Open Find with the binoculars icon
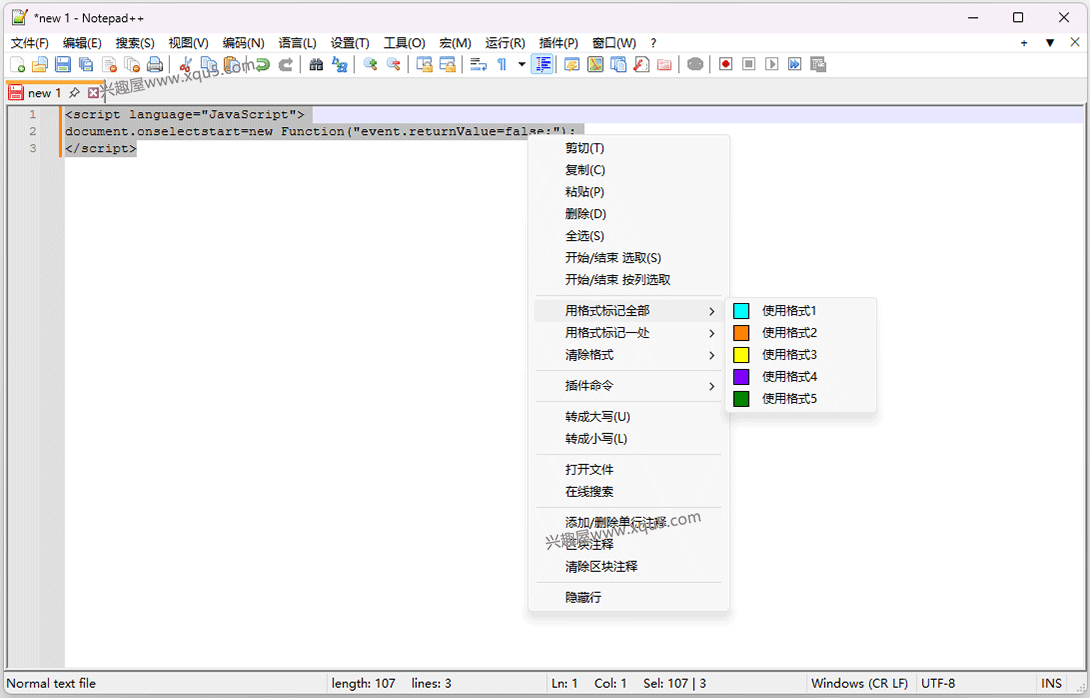The width and height of the screenshot is (1090, 698). pyautogui.click(x=316, y=65)
